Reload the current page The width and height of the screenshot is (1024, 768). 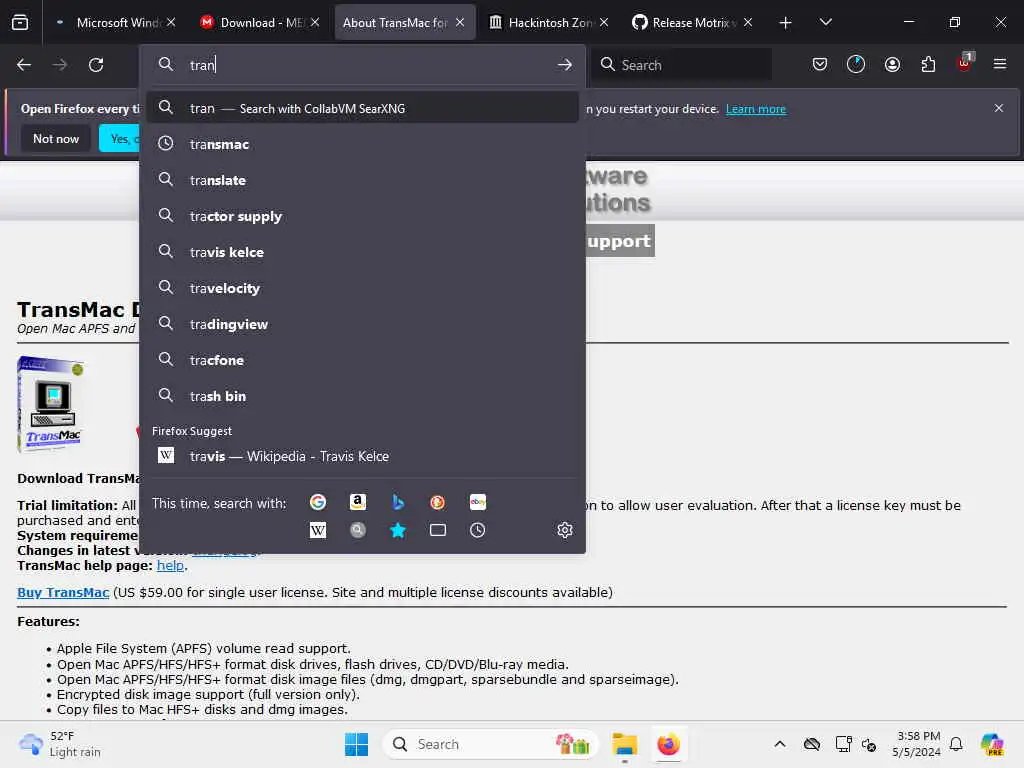(x=96, y=65)
